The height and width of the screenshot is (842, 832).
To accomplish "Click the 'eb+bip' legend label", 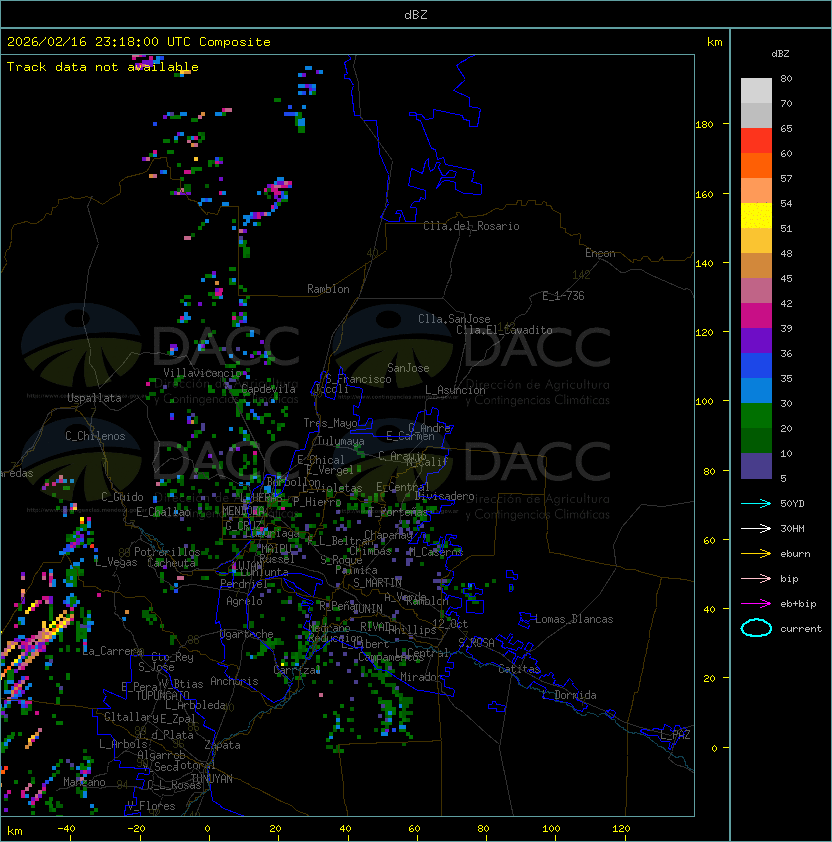I will 798,604.
